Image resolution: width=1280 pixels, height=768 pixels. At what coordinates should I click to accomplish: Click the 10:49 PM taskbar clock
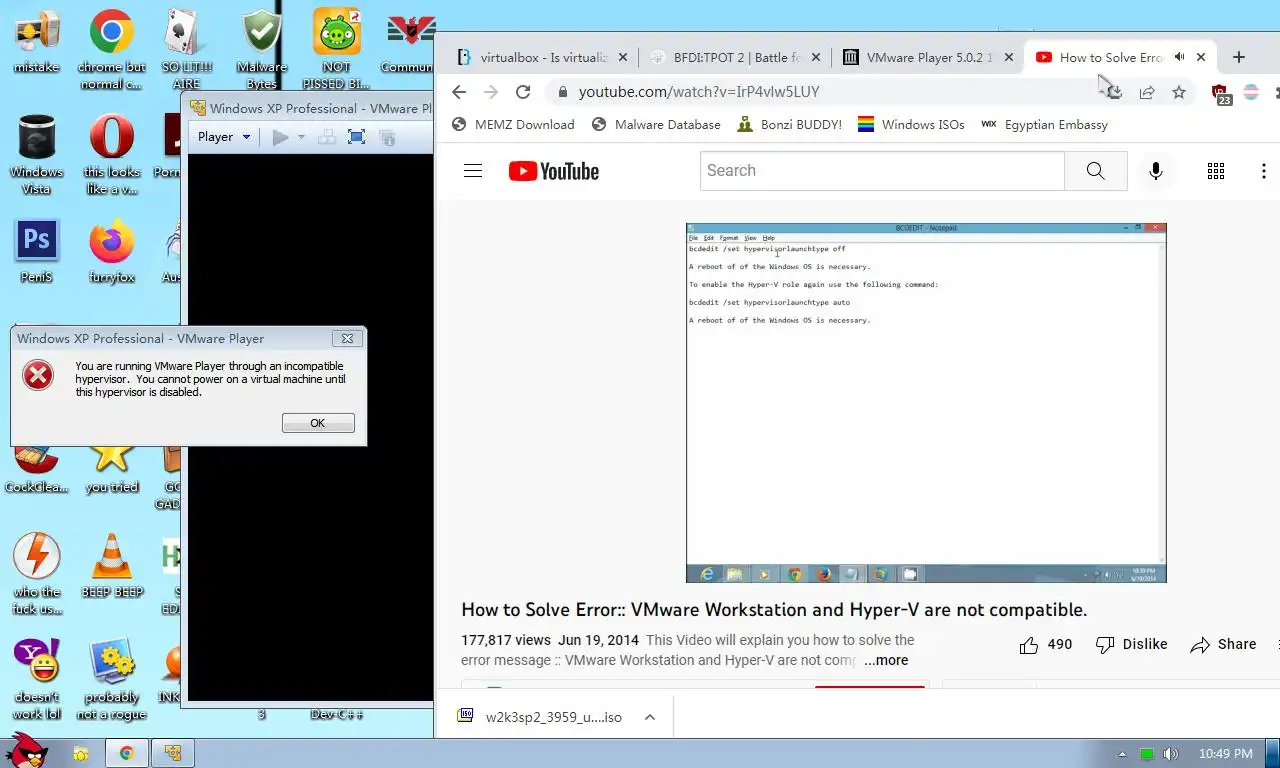(x=1225, y=753)
